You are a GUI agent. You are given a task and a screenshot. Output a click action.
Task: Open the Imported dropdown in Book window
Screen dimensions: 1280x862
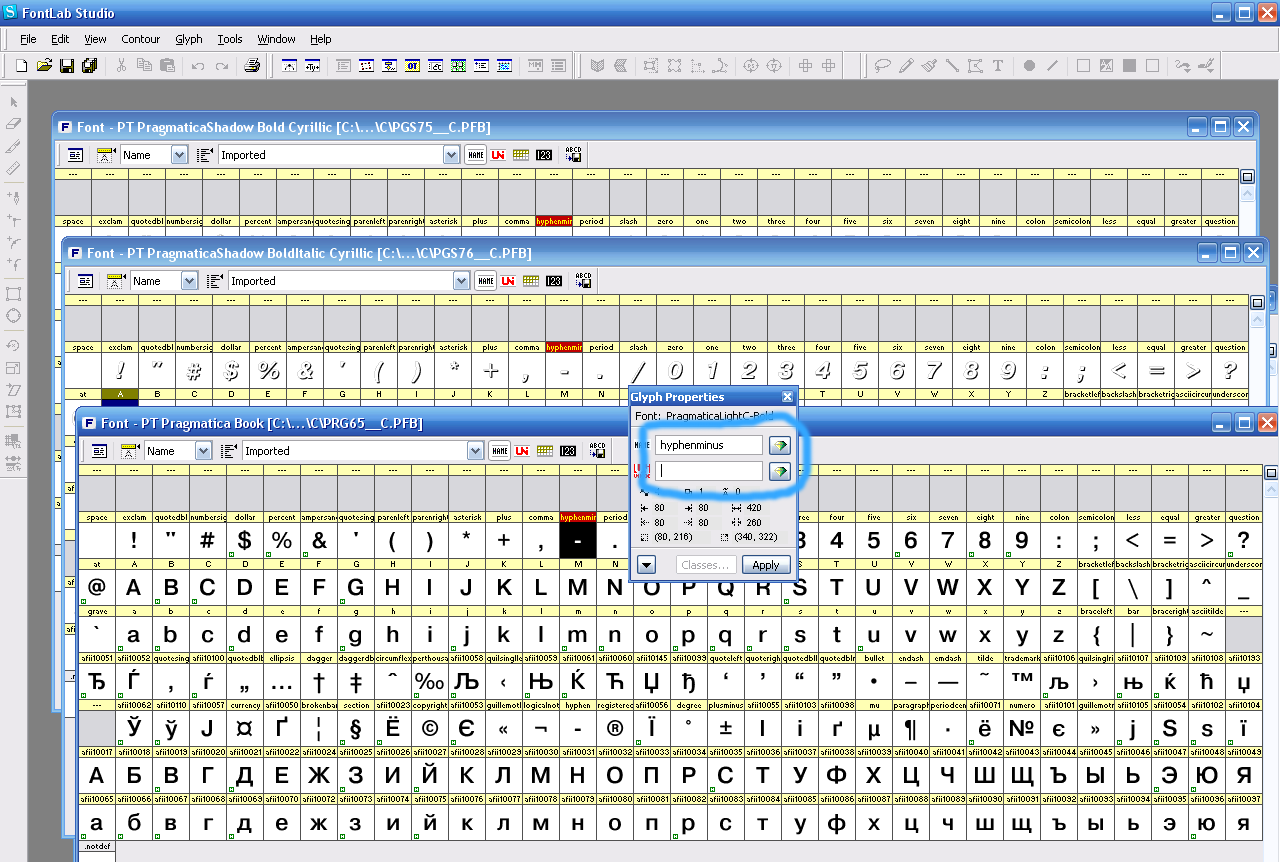(477, 451)
